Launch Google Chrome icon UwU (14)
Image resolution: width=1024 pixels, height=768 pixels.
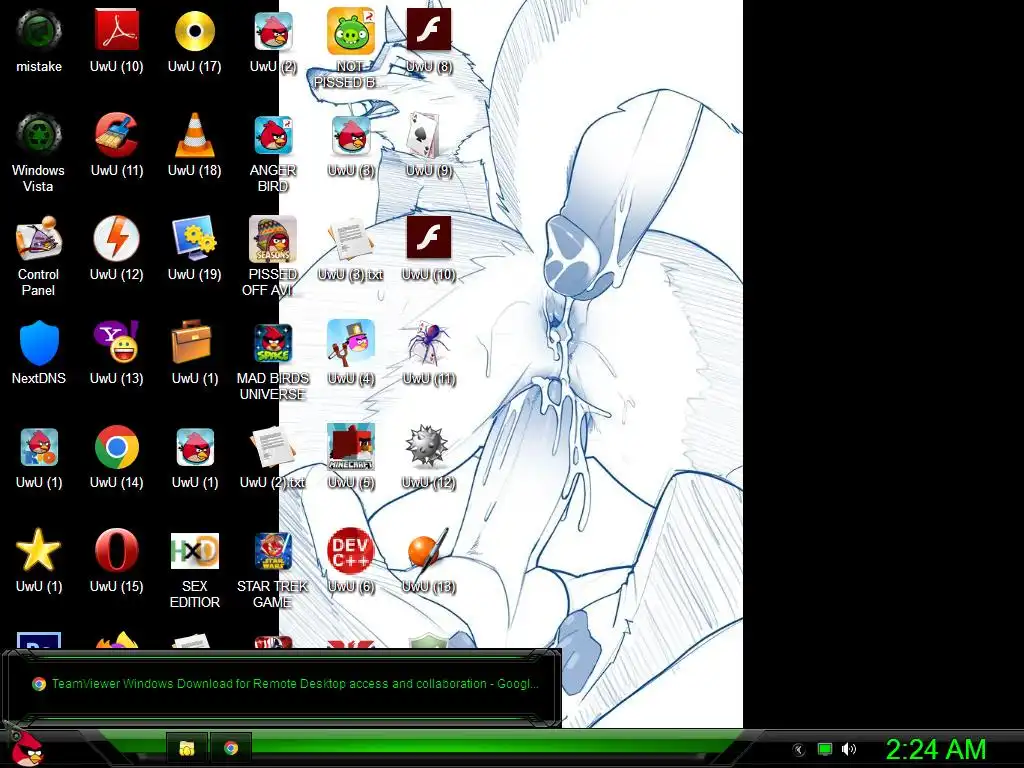[x=116, y=456]
